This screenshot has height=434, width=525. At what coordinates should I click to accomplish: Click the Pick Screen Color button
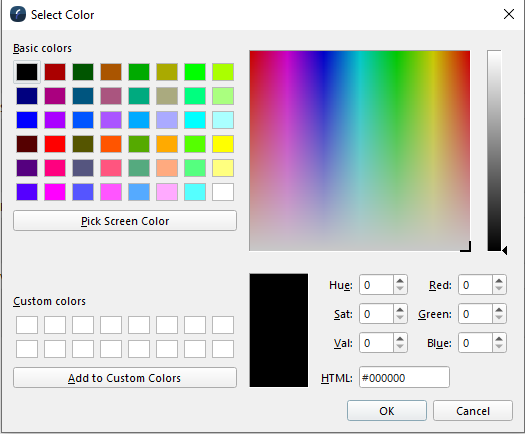(125, 221)
